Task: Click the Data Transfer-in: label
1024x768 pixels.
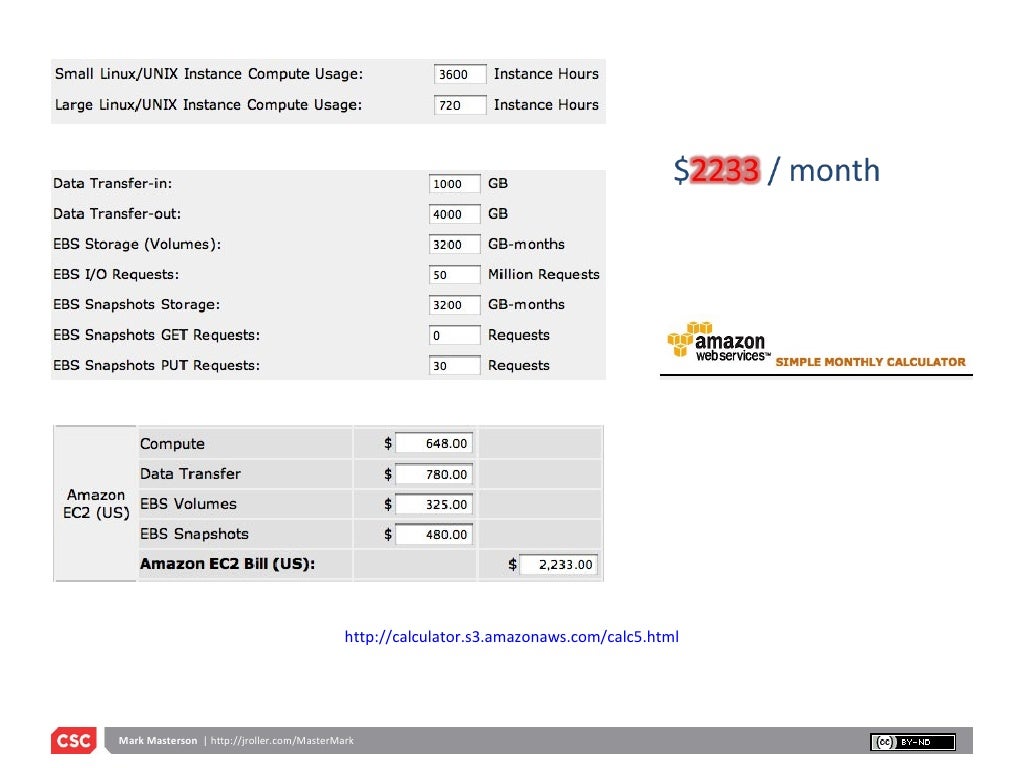Action: coord(112,184)
